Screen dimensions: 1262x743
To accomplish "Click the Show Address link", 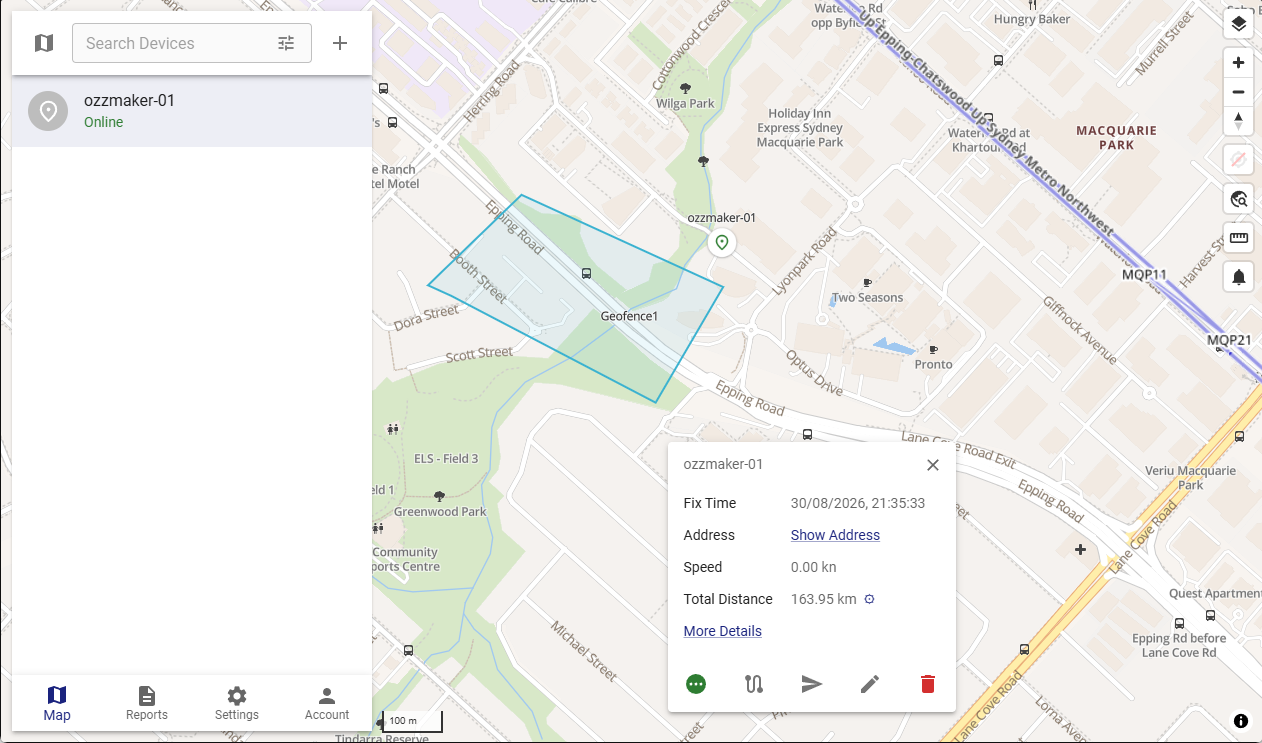I will coord(835,535).
